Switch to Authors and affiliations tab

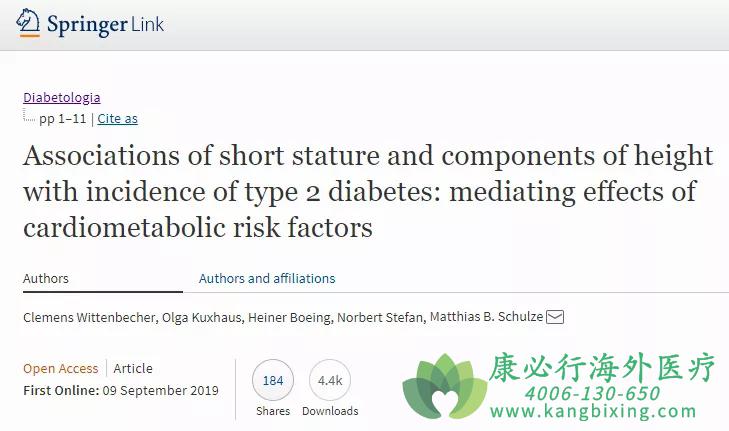[x=267, y=278]
